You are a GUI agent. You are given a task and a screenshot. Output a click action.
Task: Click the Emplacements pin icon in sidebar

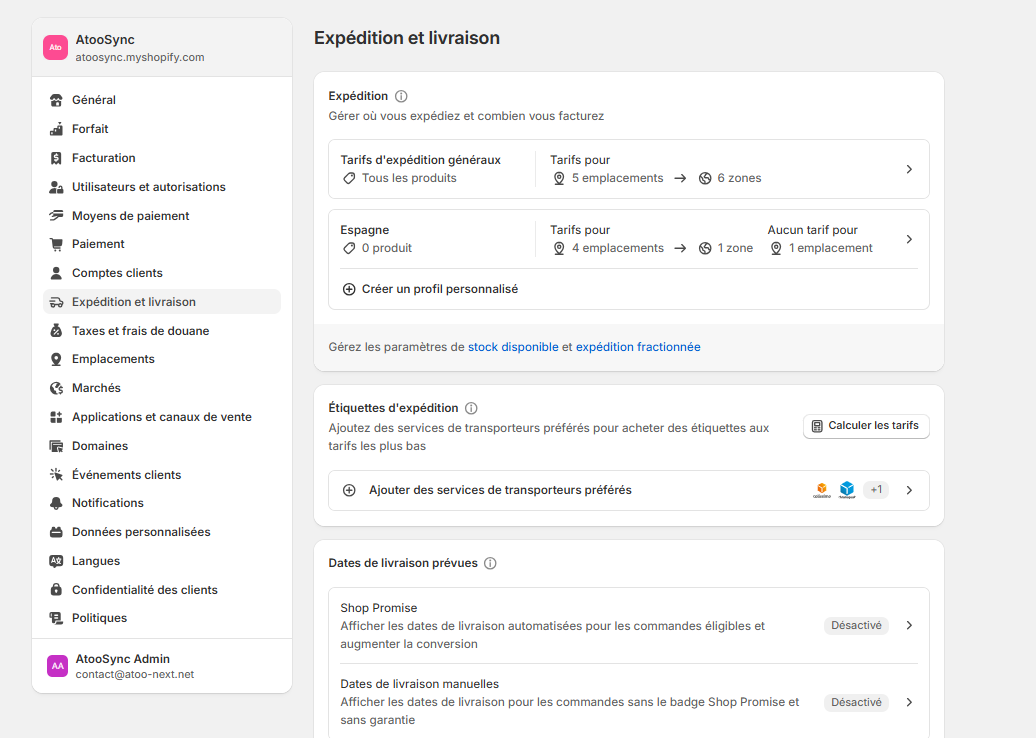click(56, 359)
